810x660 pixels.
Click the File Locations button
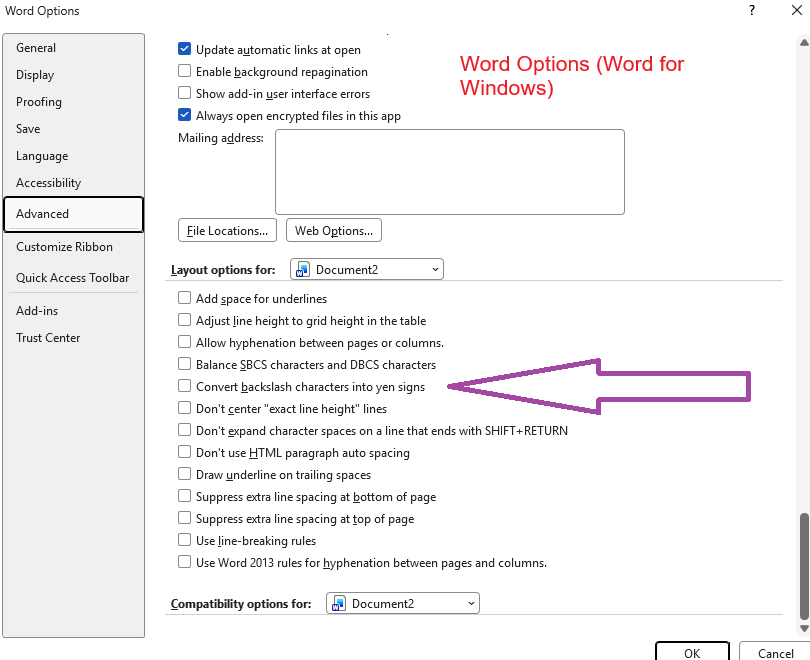coord(227,230)
